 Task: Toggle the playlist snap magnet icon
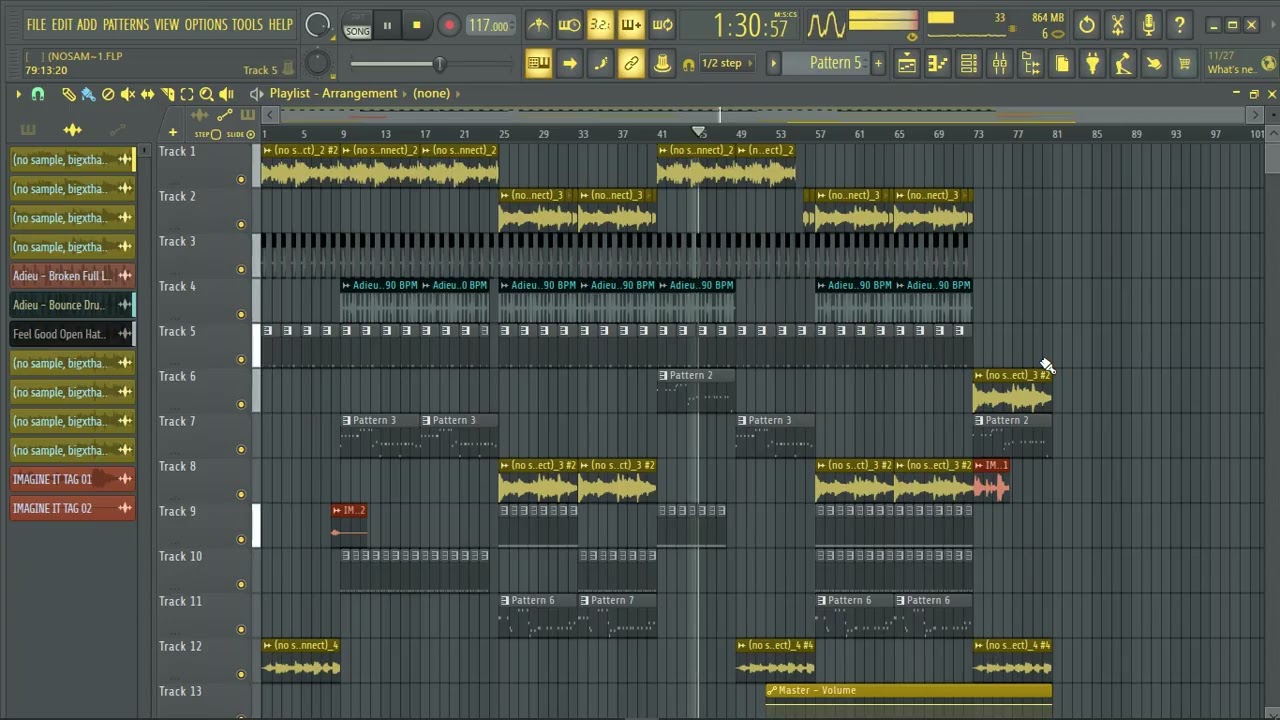click(38, 94)
